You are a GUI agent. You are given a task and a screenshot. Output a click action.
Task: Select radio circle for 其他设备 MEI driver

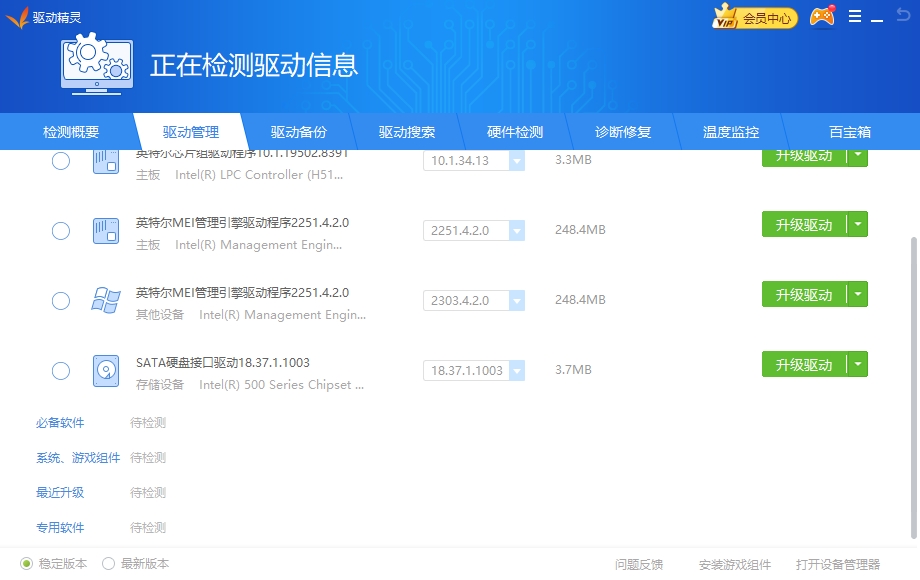tap(60, 301)
